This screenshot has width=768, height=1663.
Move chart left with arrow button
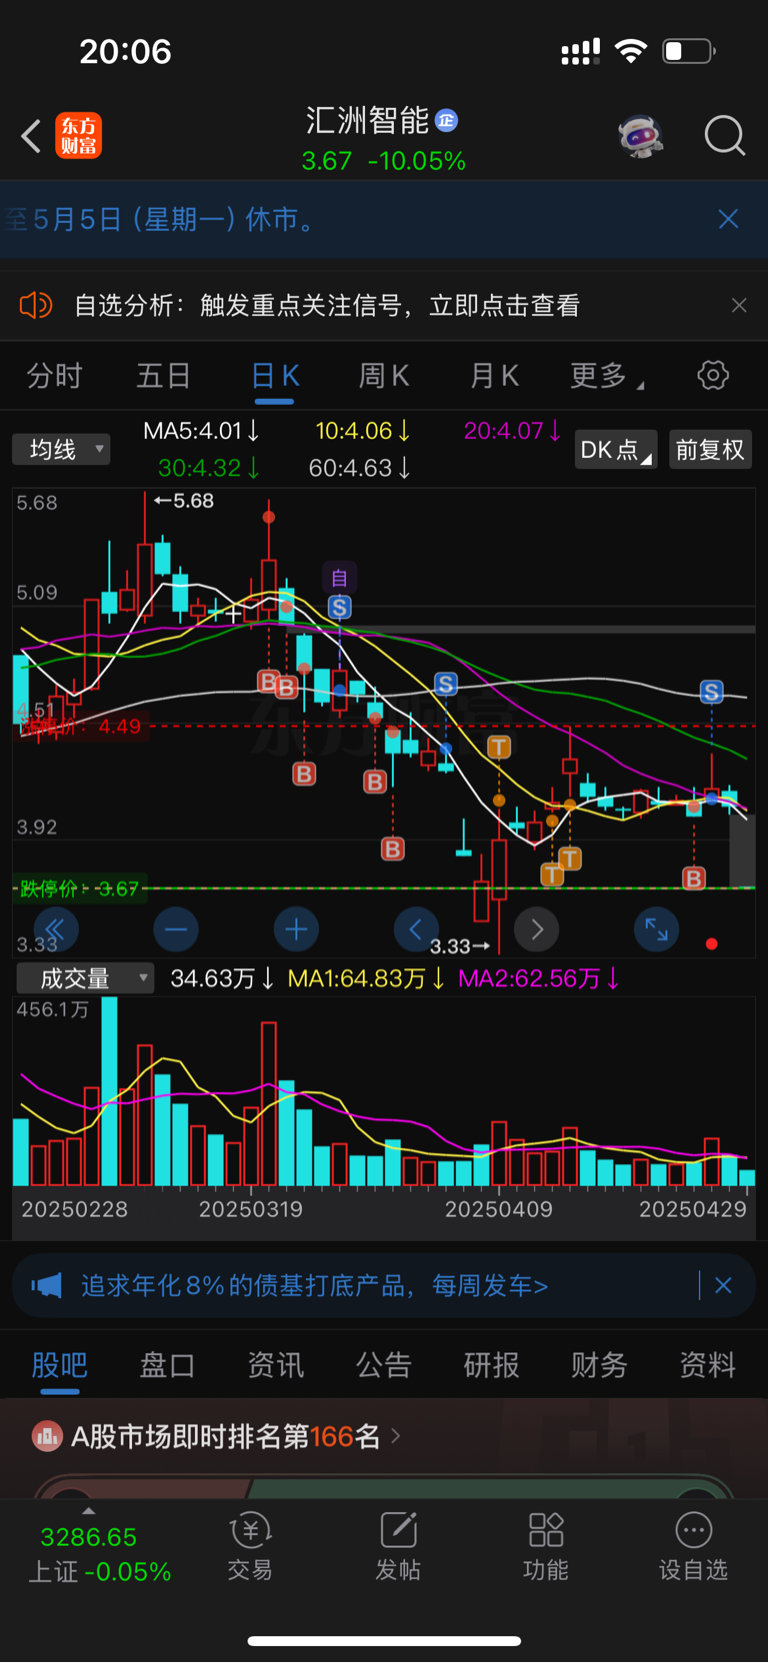(416, 930)
